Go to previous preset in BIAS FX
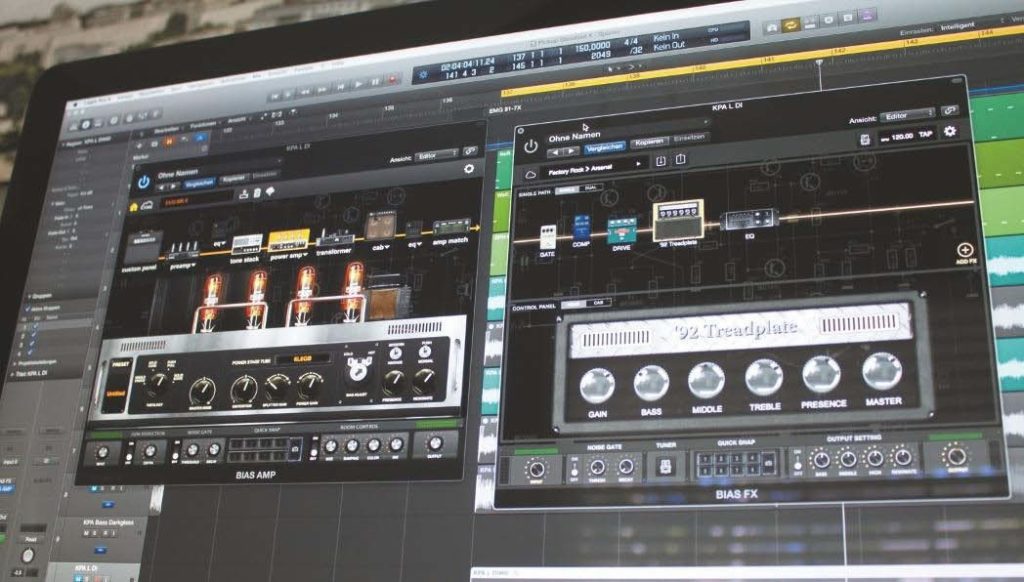Image resolution: width=1024 pixels, height=582 pixels. 554,152
